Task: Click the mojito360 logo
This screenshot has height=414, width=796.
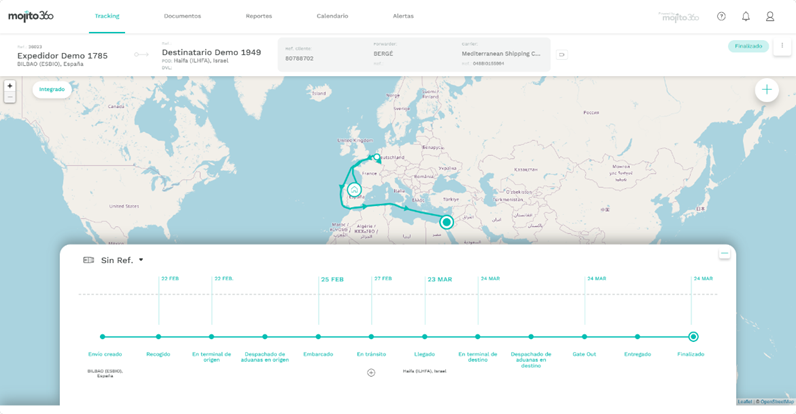Action: [31, 16]
